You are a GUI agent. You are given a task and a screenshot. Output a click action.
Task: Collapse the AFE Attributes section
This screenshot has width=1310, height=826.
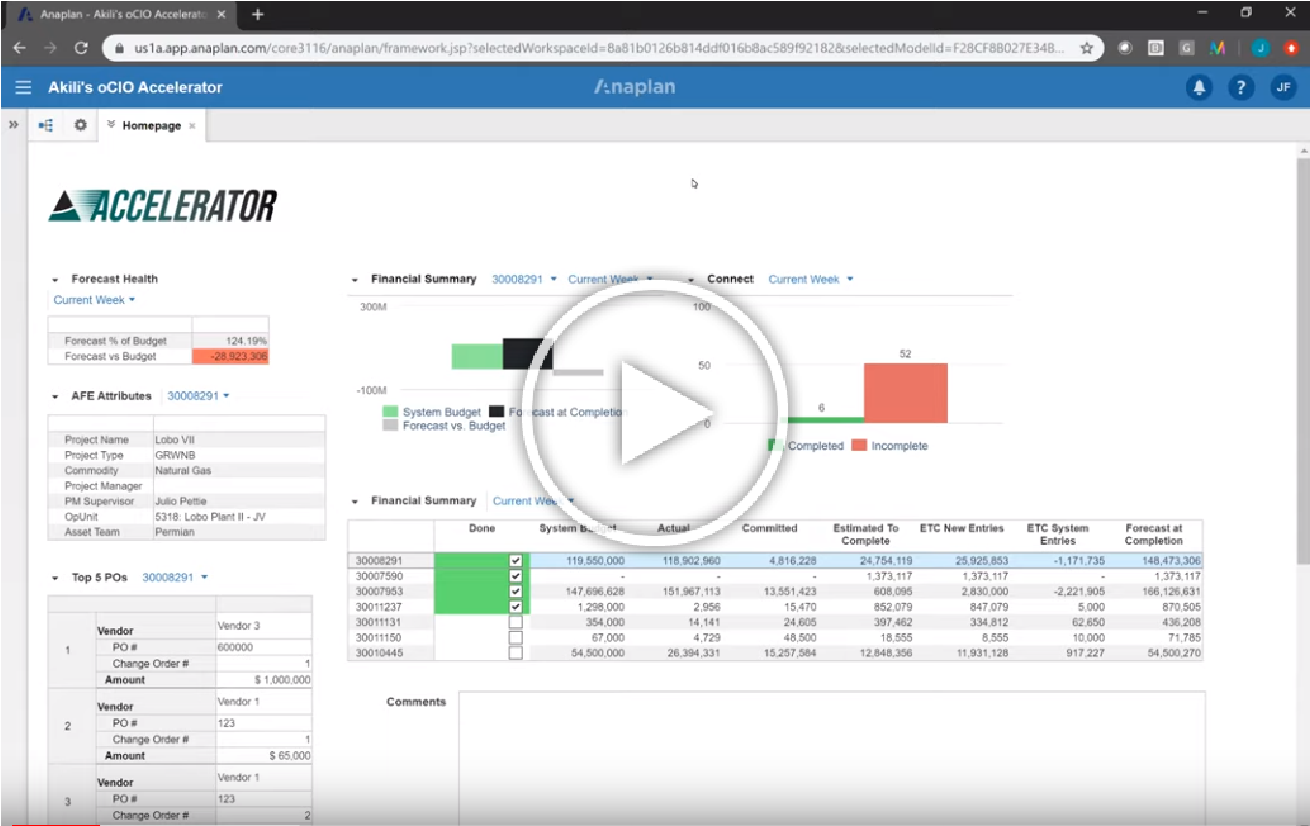pos(56,396)
